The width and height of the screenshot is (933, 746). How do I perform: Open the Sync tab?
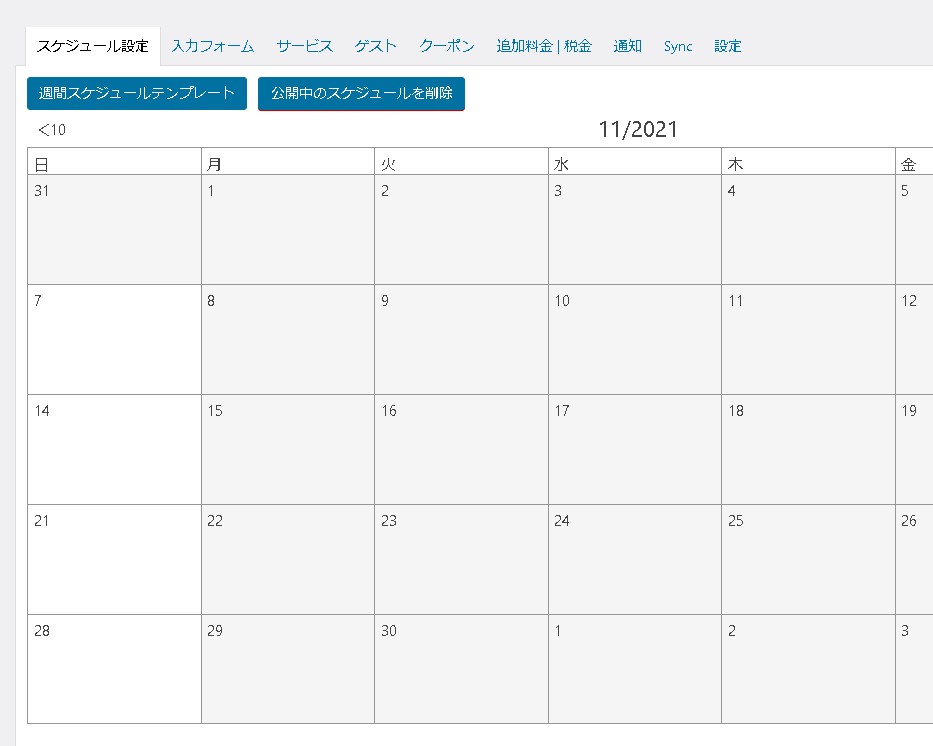[678, 46]
